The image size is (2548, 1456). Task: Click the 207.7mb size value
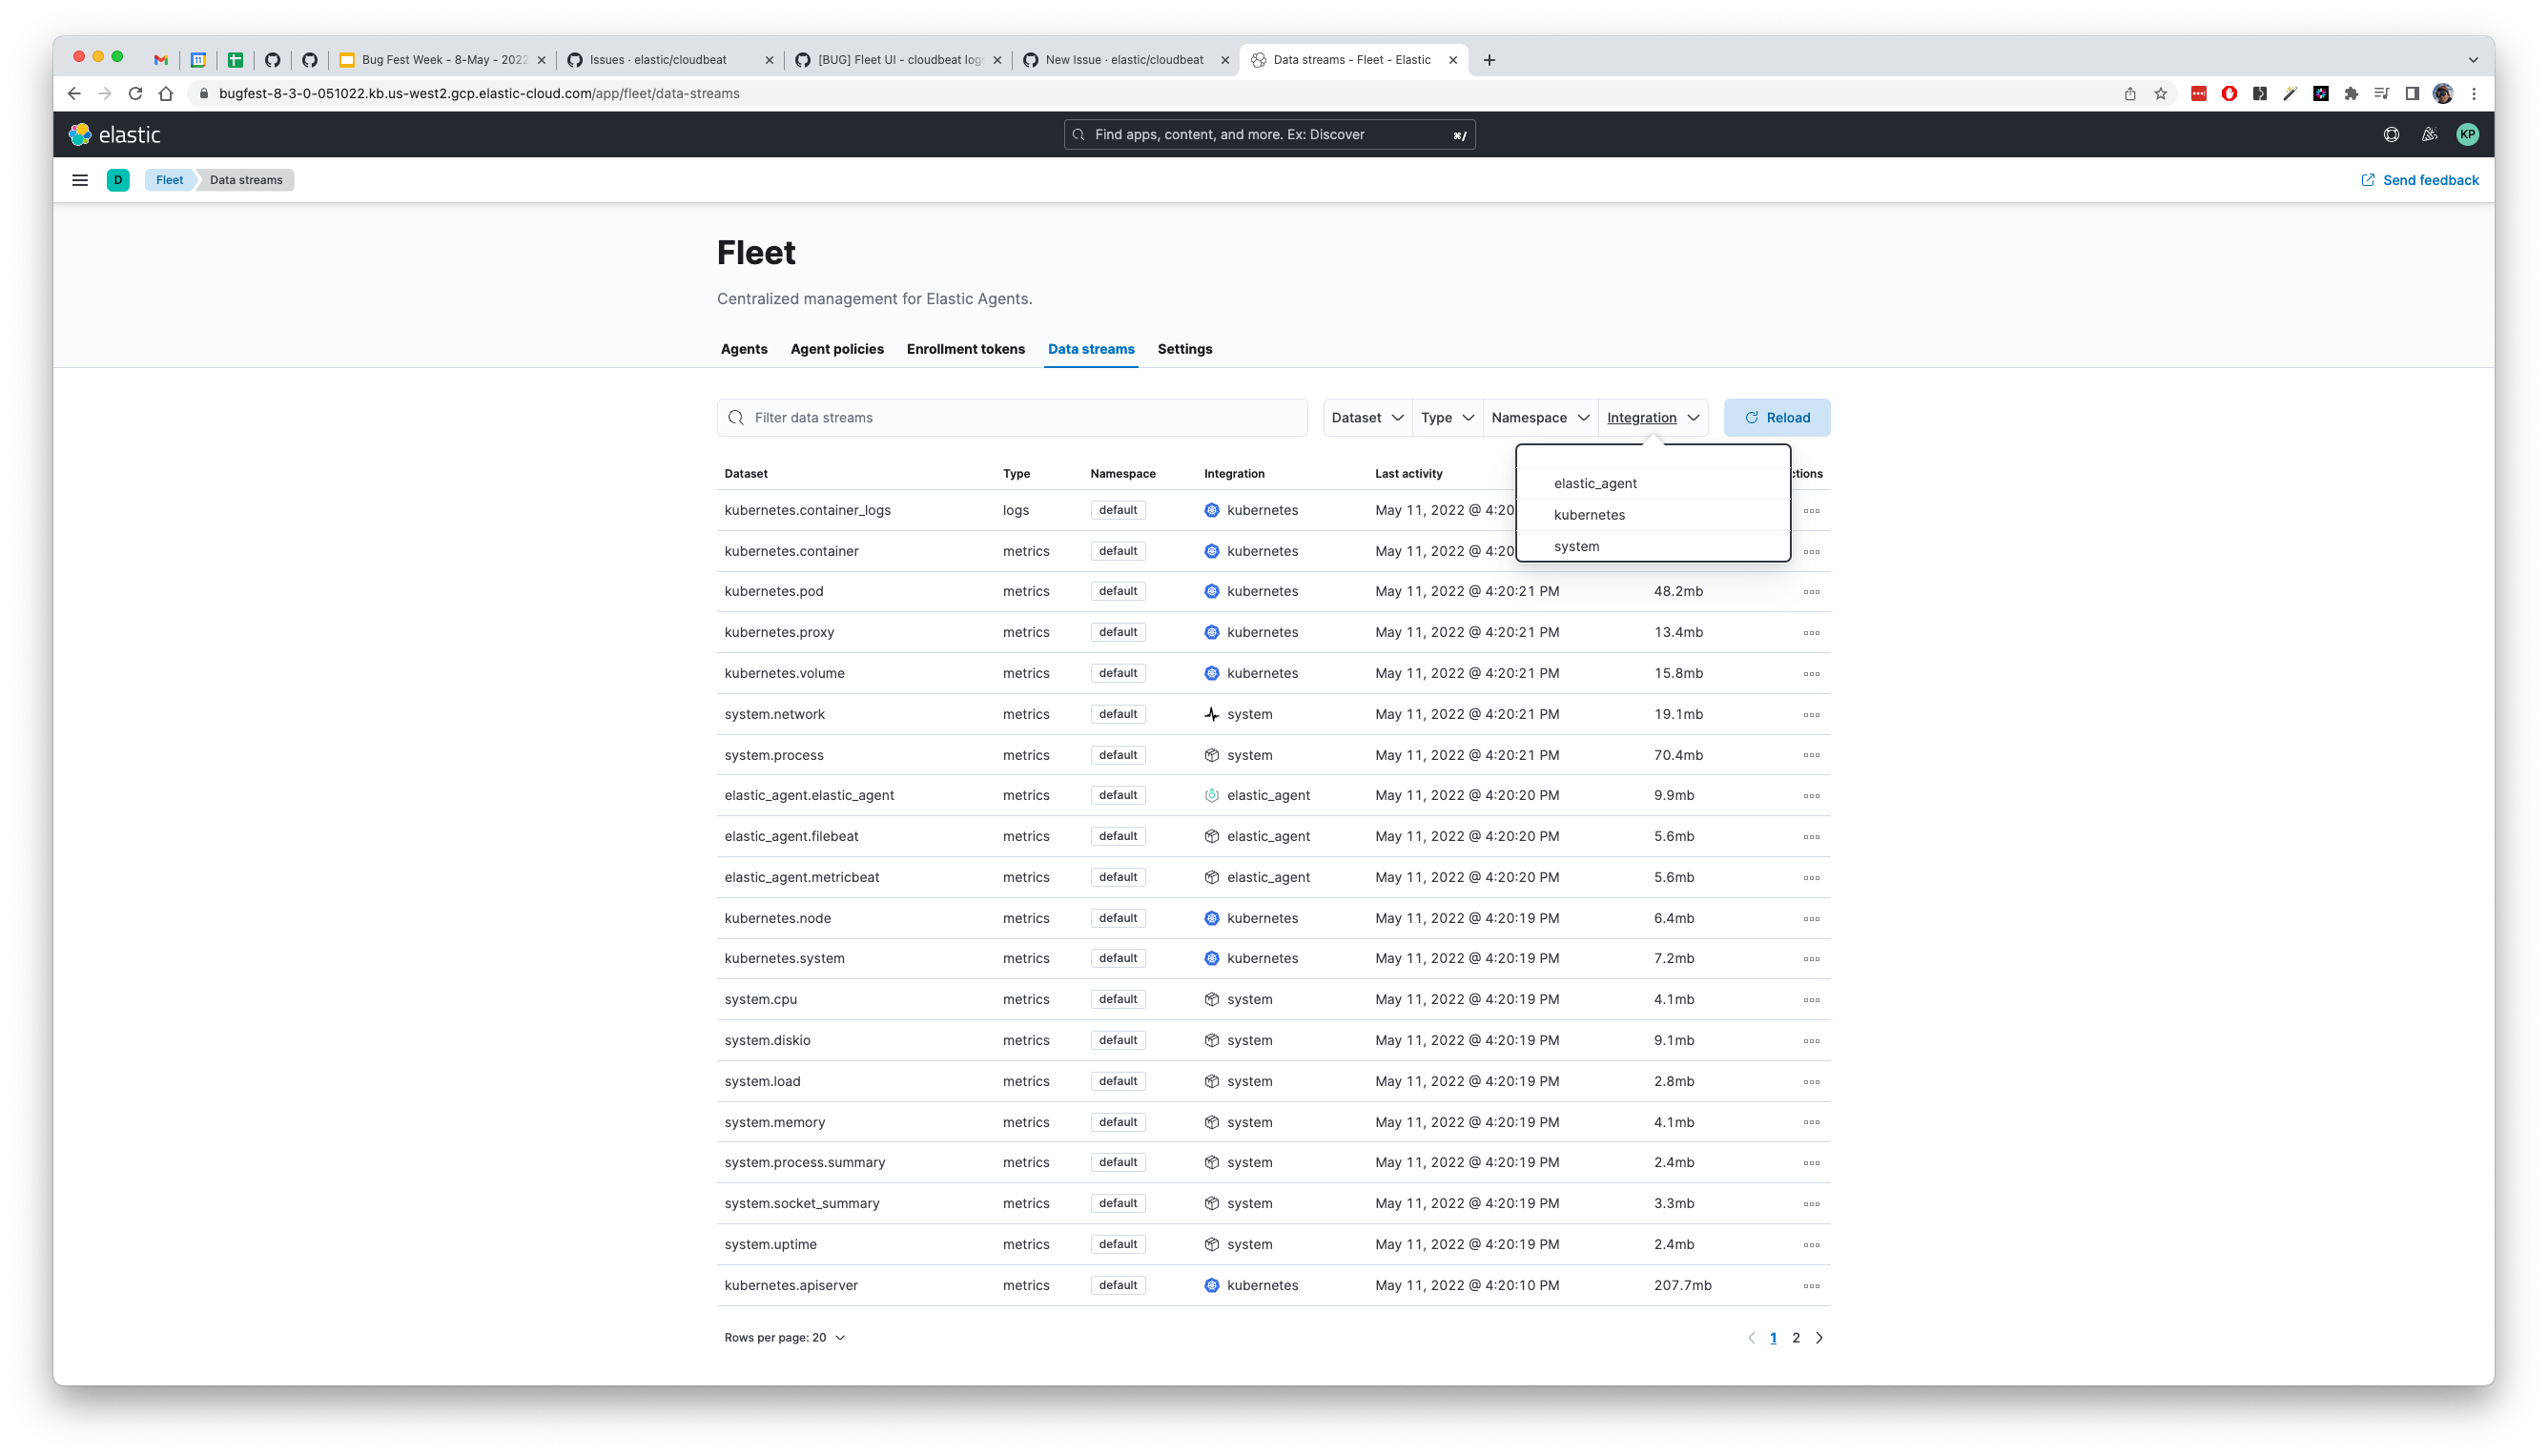(x=1682, y=1286)
